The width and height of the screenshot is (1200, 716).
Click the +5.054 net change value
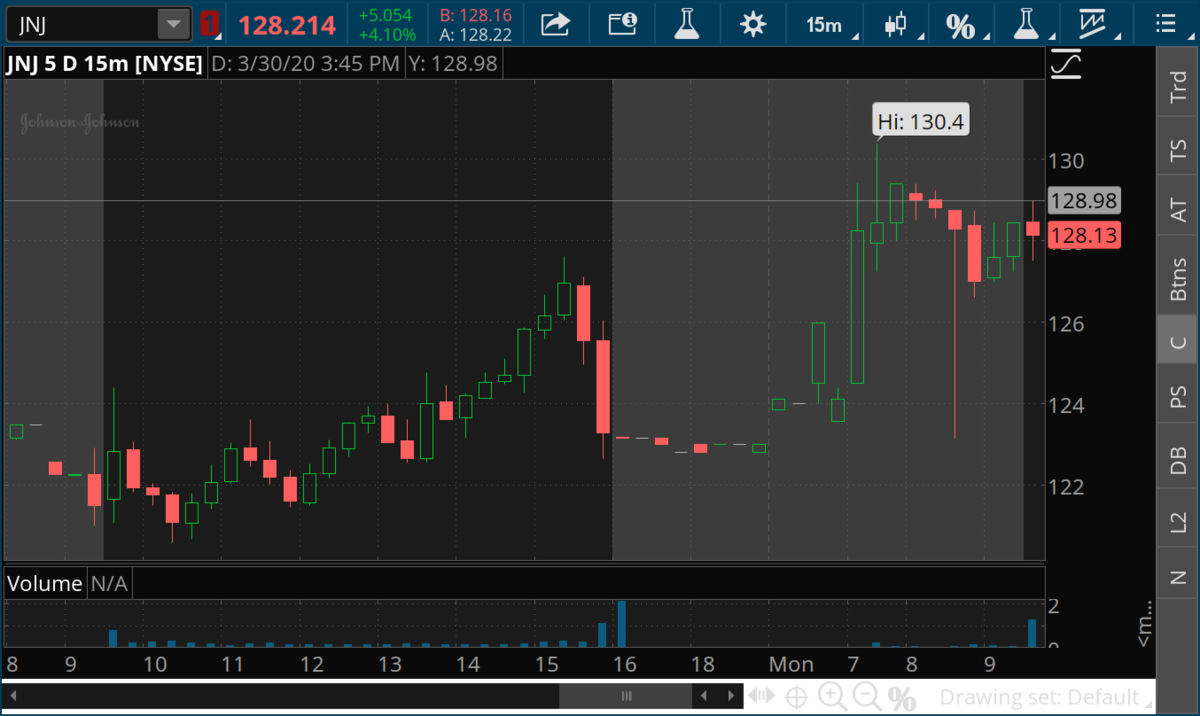point(385,15)
